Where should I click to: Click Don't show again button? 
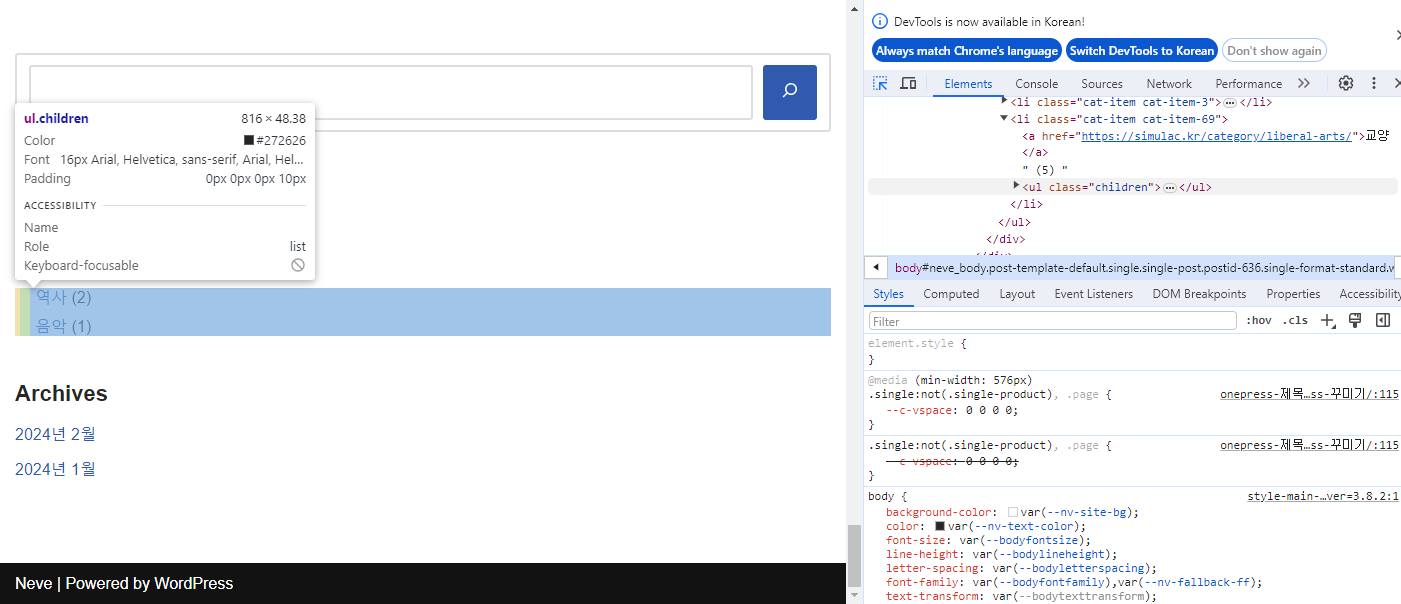coord(1274,51)
